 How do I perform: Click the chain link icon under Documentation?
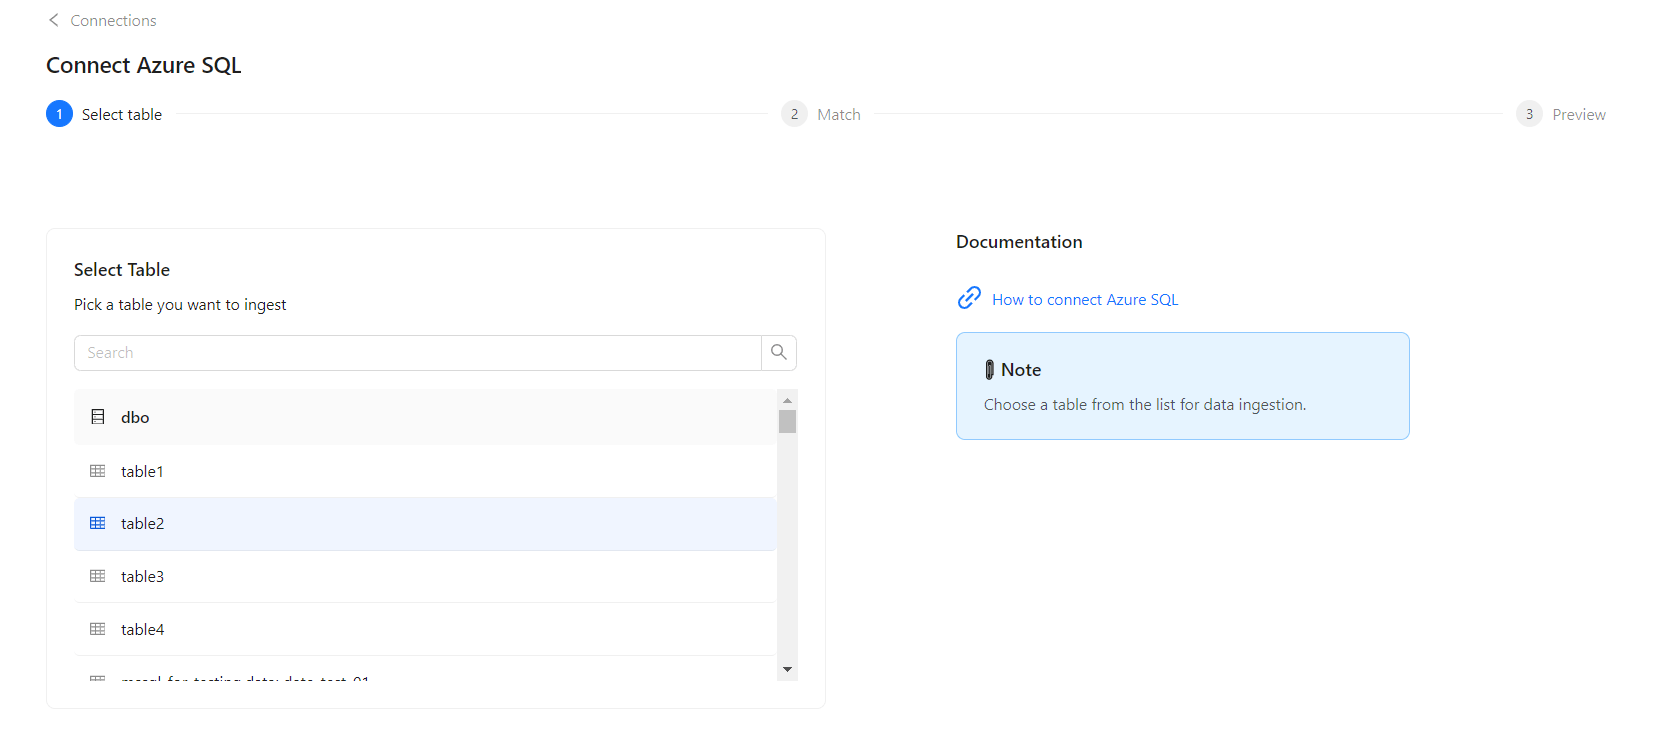[969, 298]
